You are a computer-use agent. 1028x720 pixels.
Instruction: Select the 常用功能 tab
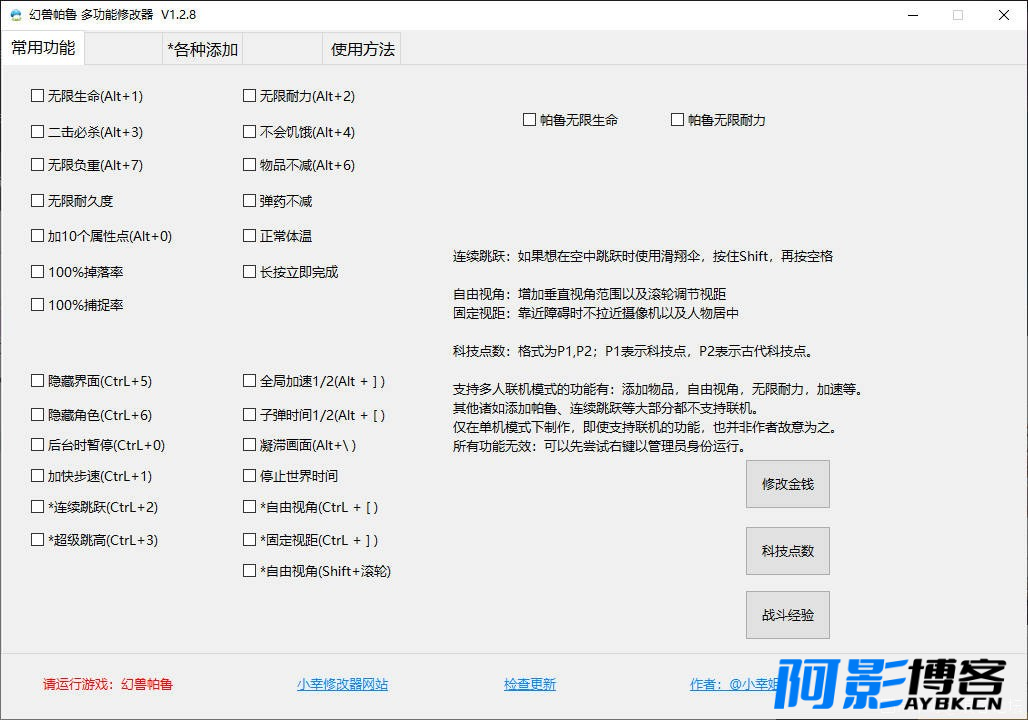43,48
